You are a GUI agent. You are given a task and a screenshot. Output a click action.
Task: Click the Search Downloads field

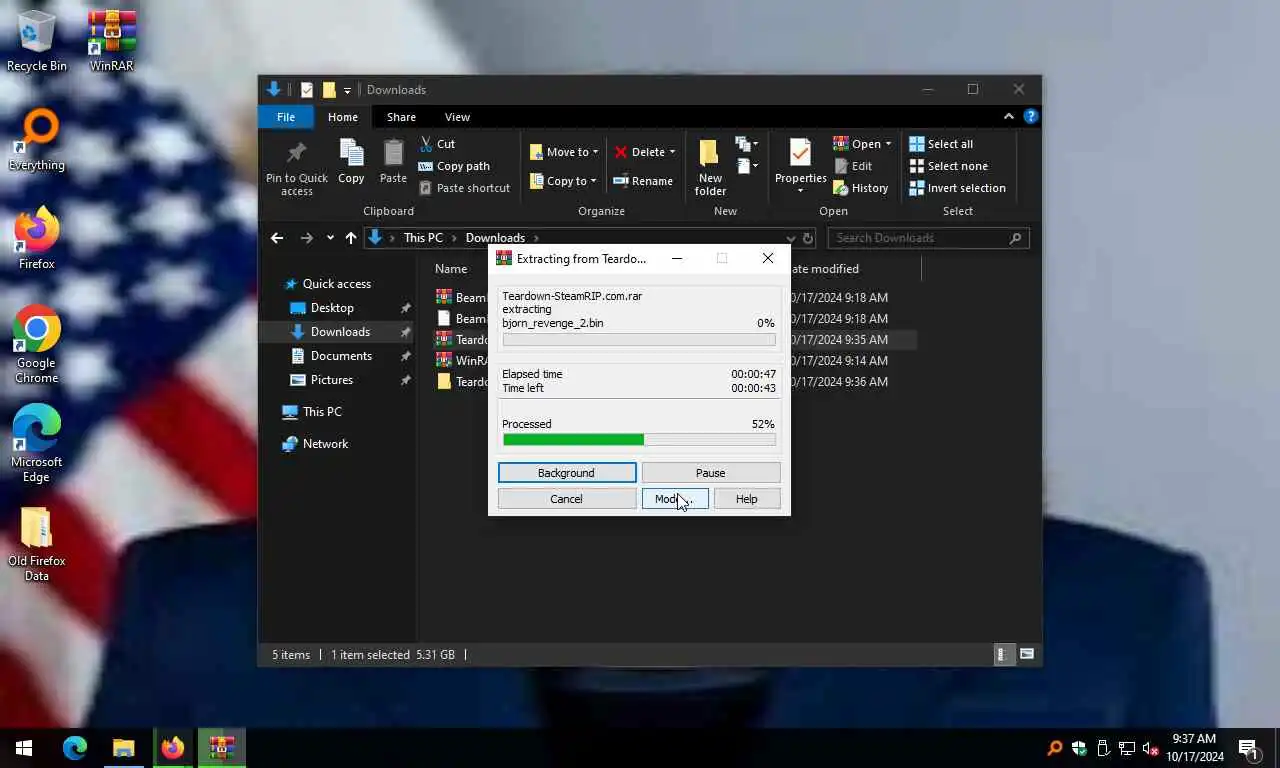click(928, 238)
